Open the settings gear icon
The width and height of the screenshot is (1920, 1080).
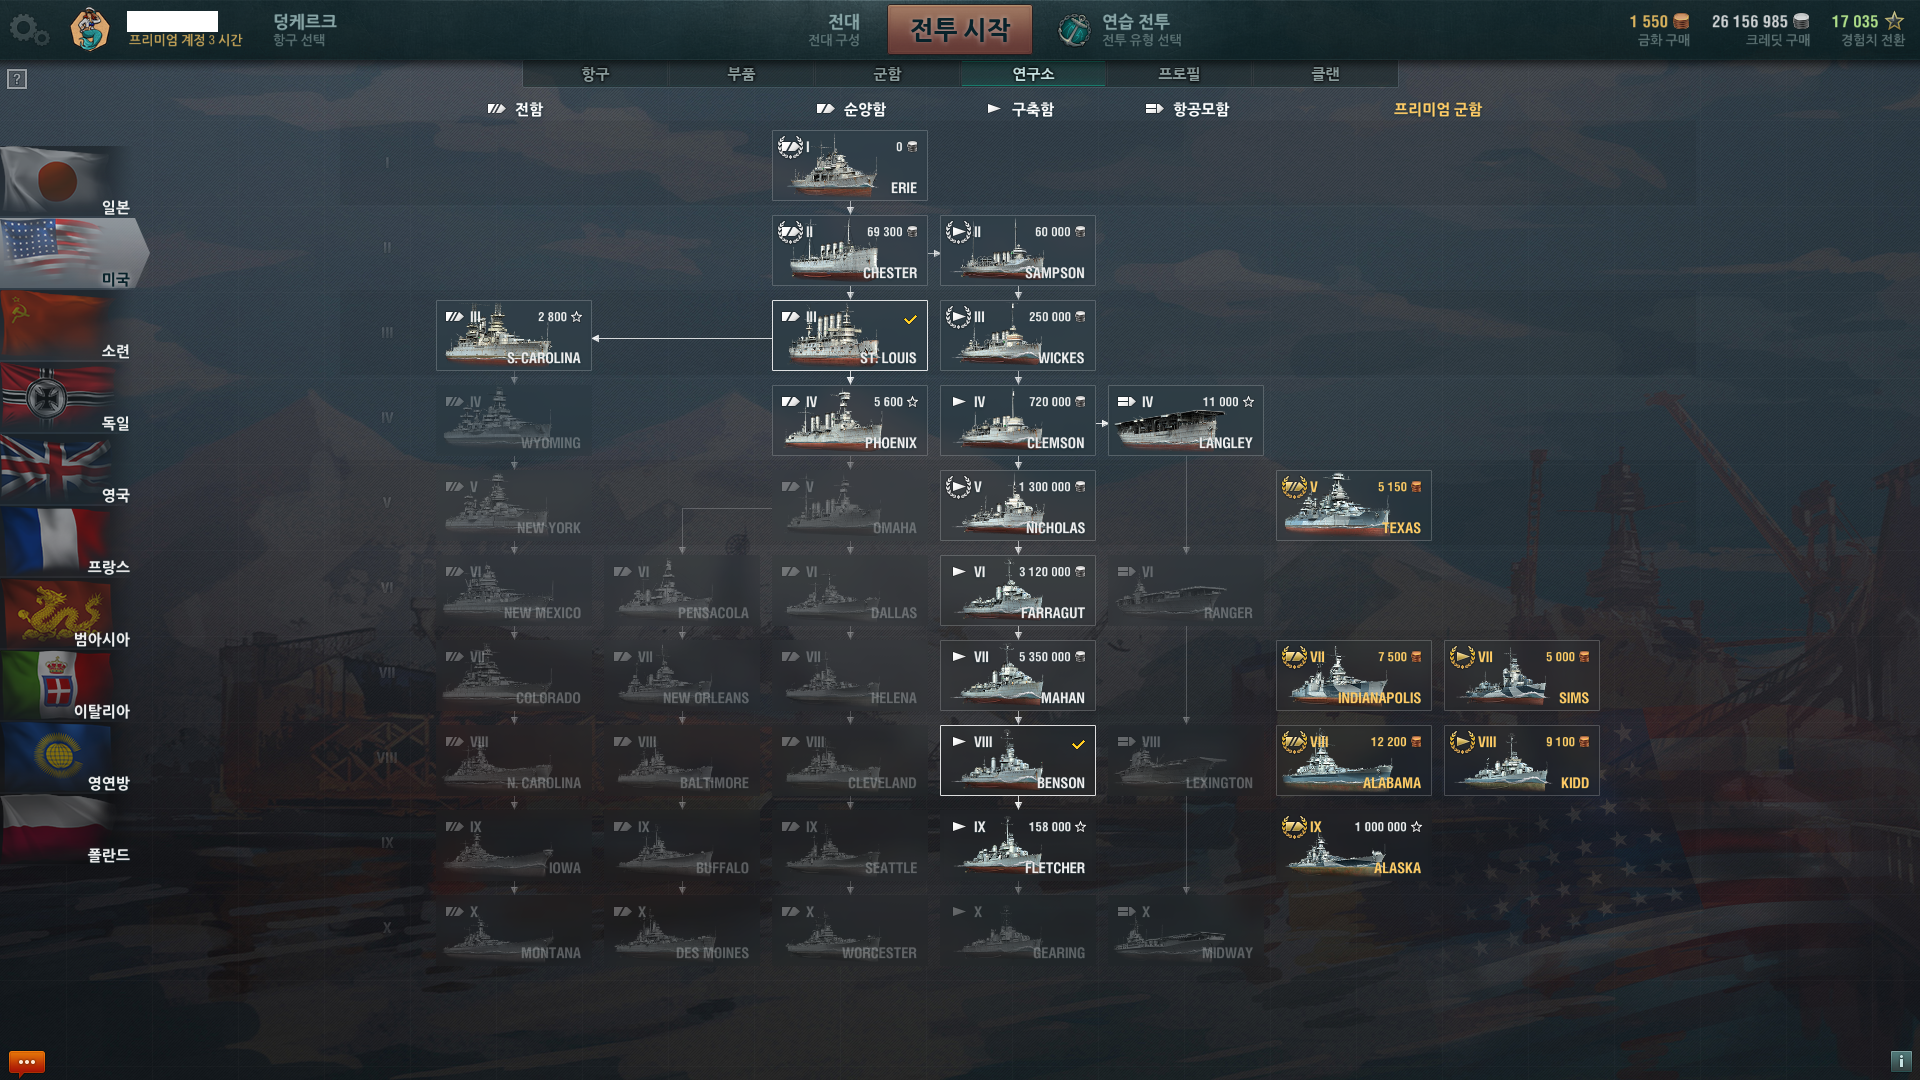click(28, 30)
